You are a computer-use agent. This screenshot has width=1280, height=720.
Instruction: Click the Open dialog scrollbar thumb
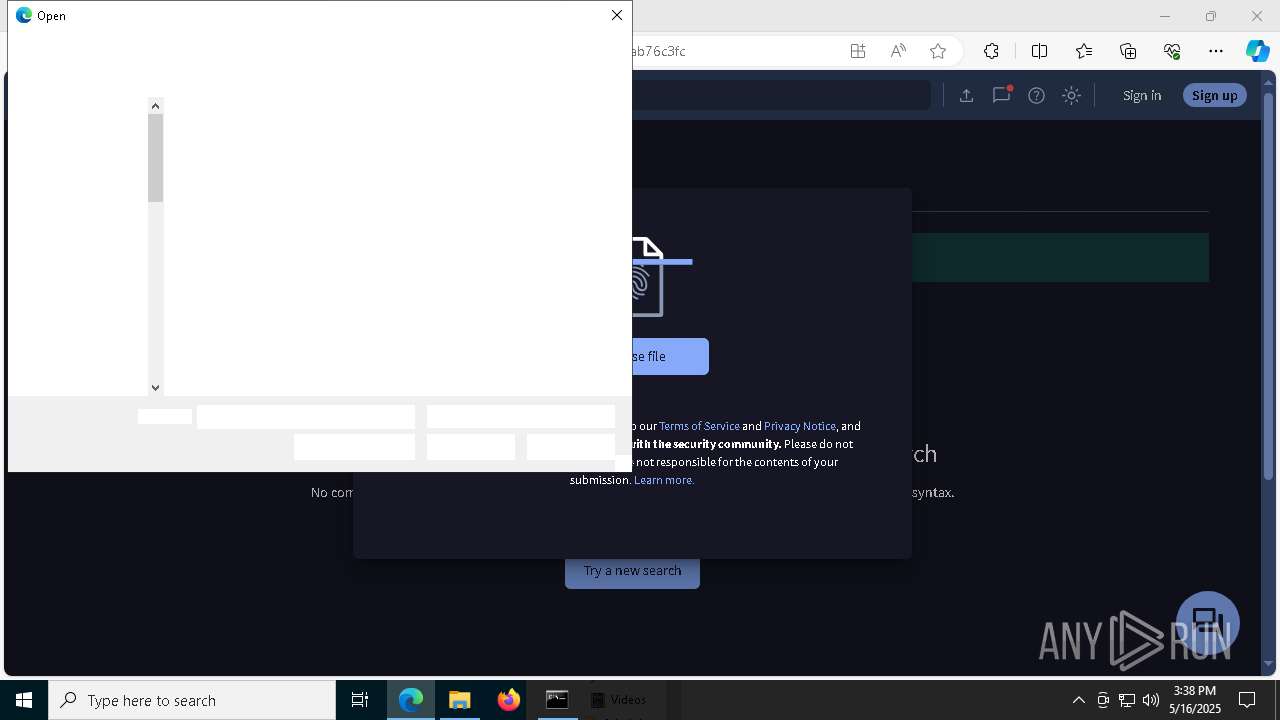[155, 158]
